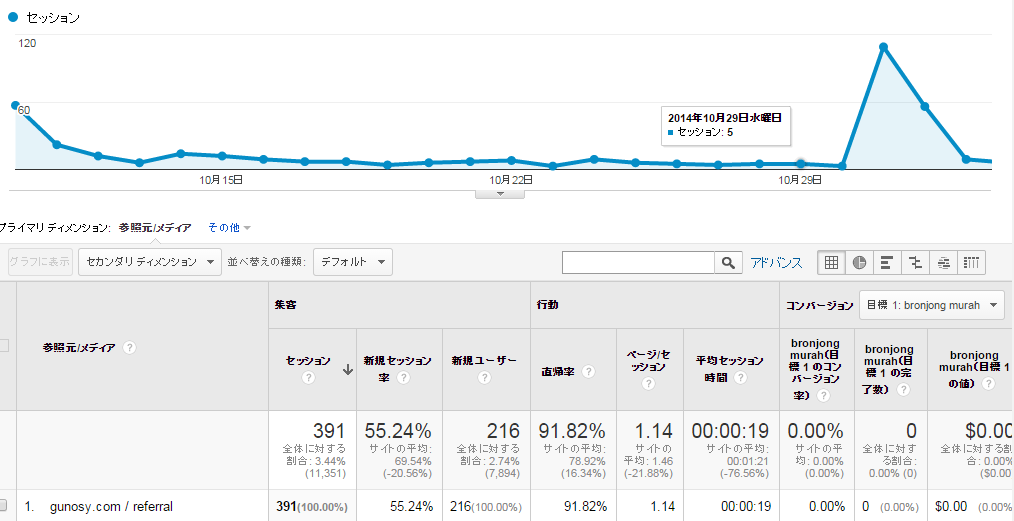Click the search magnifier button
The image size is (1014, 521).
point(728,263)
